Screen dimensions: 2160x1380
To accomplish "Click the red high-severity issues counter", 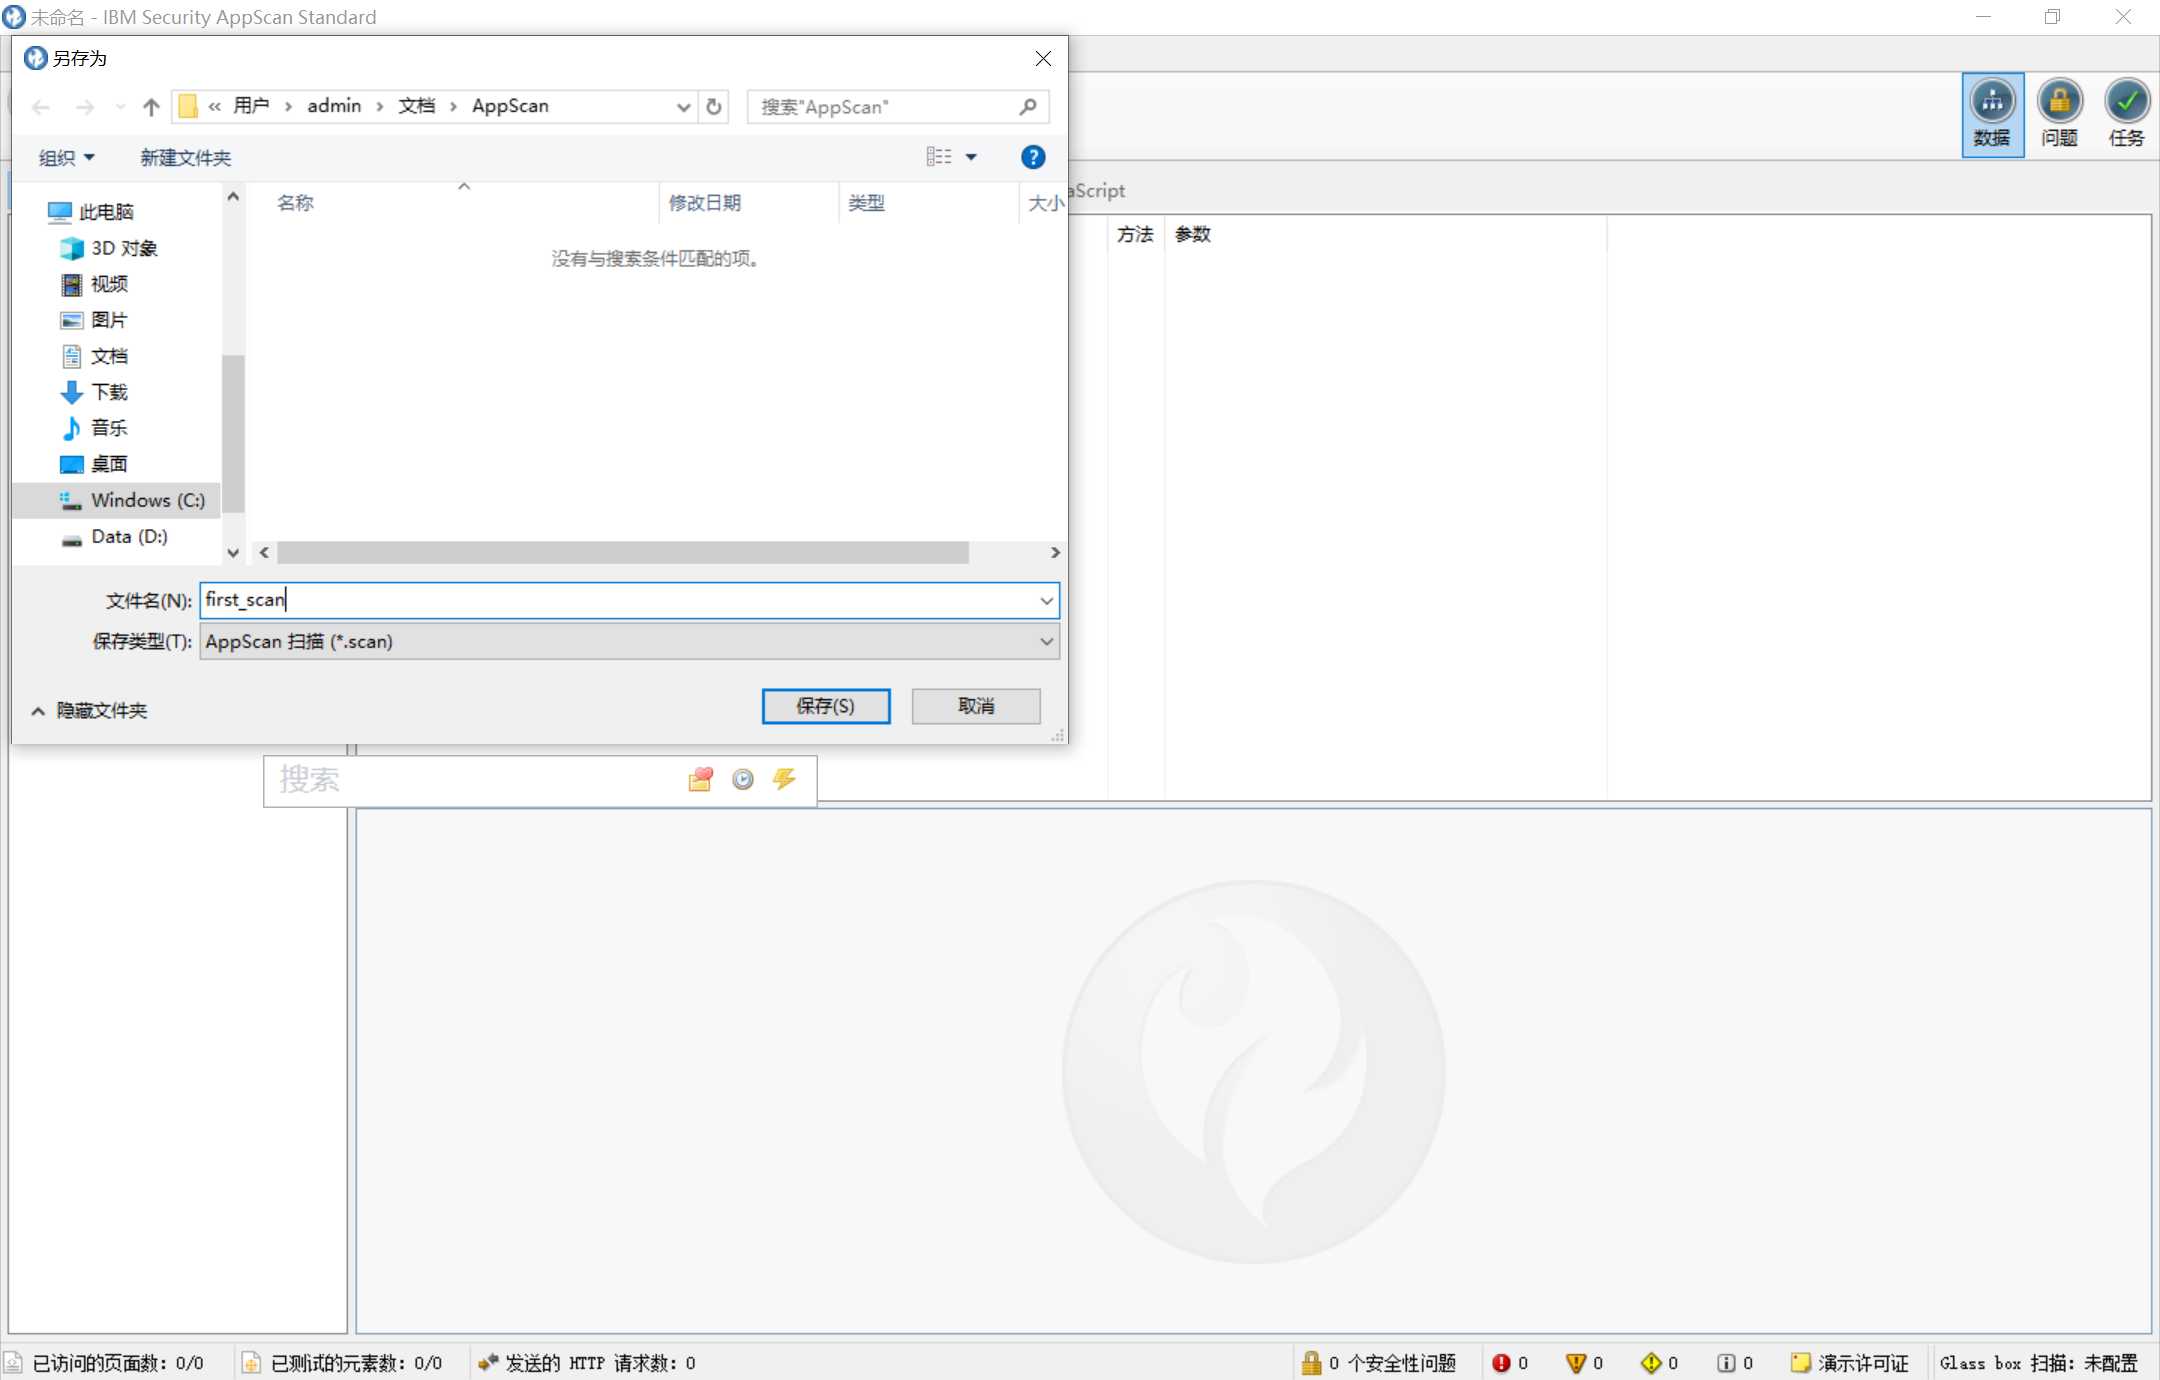I will coord(1510,1363).
